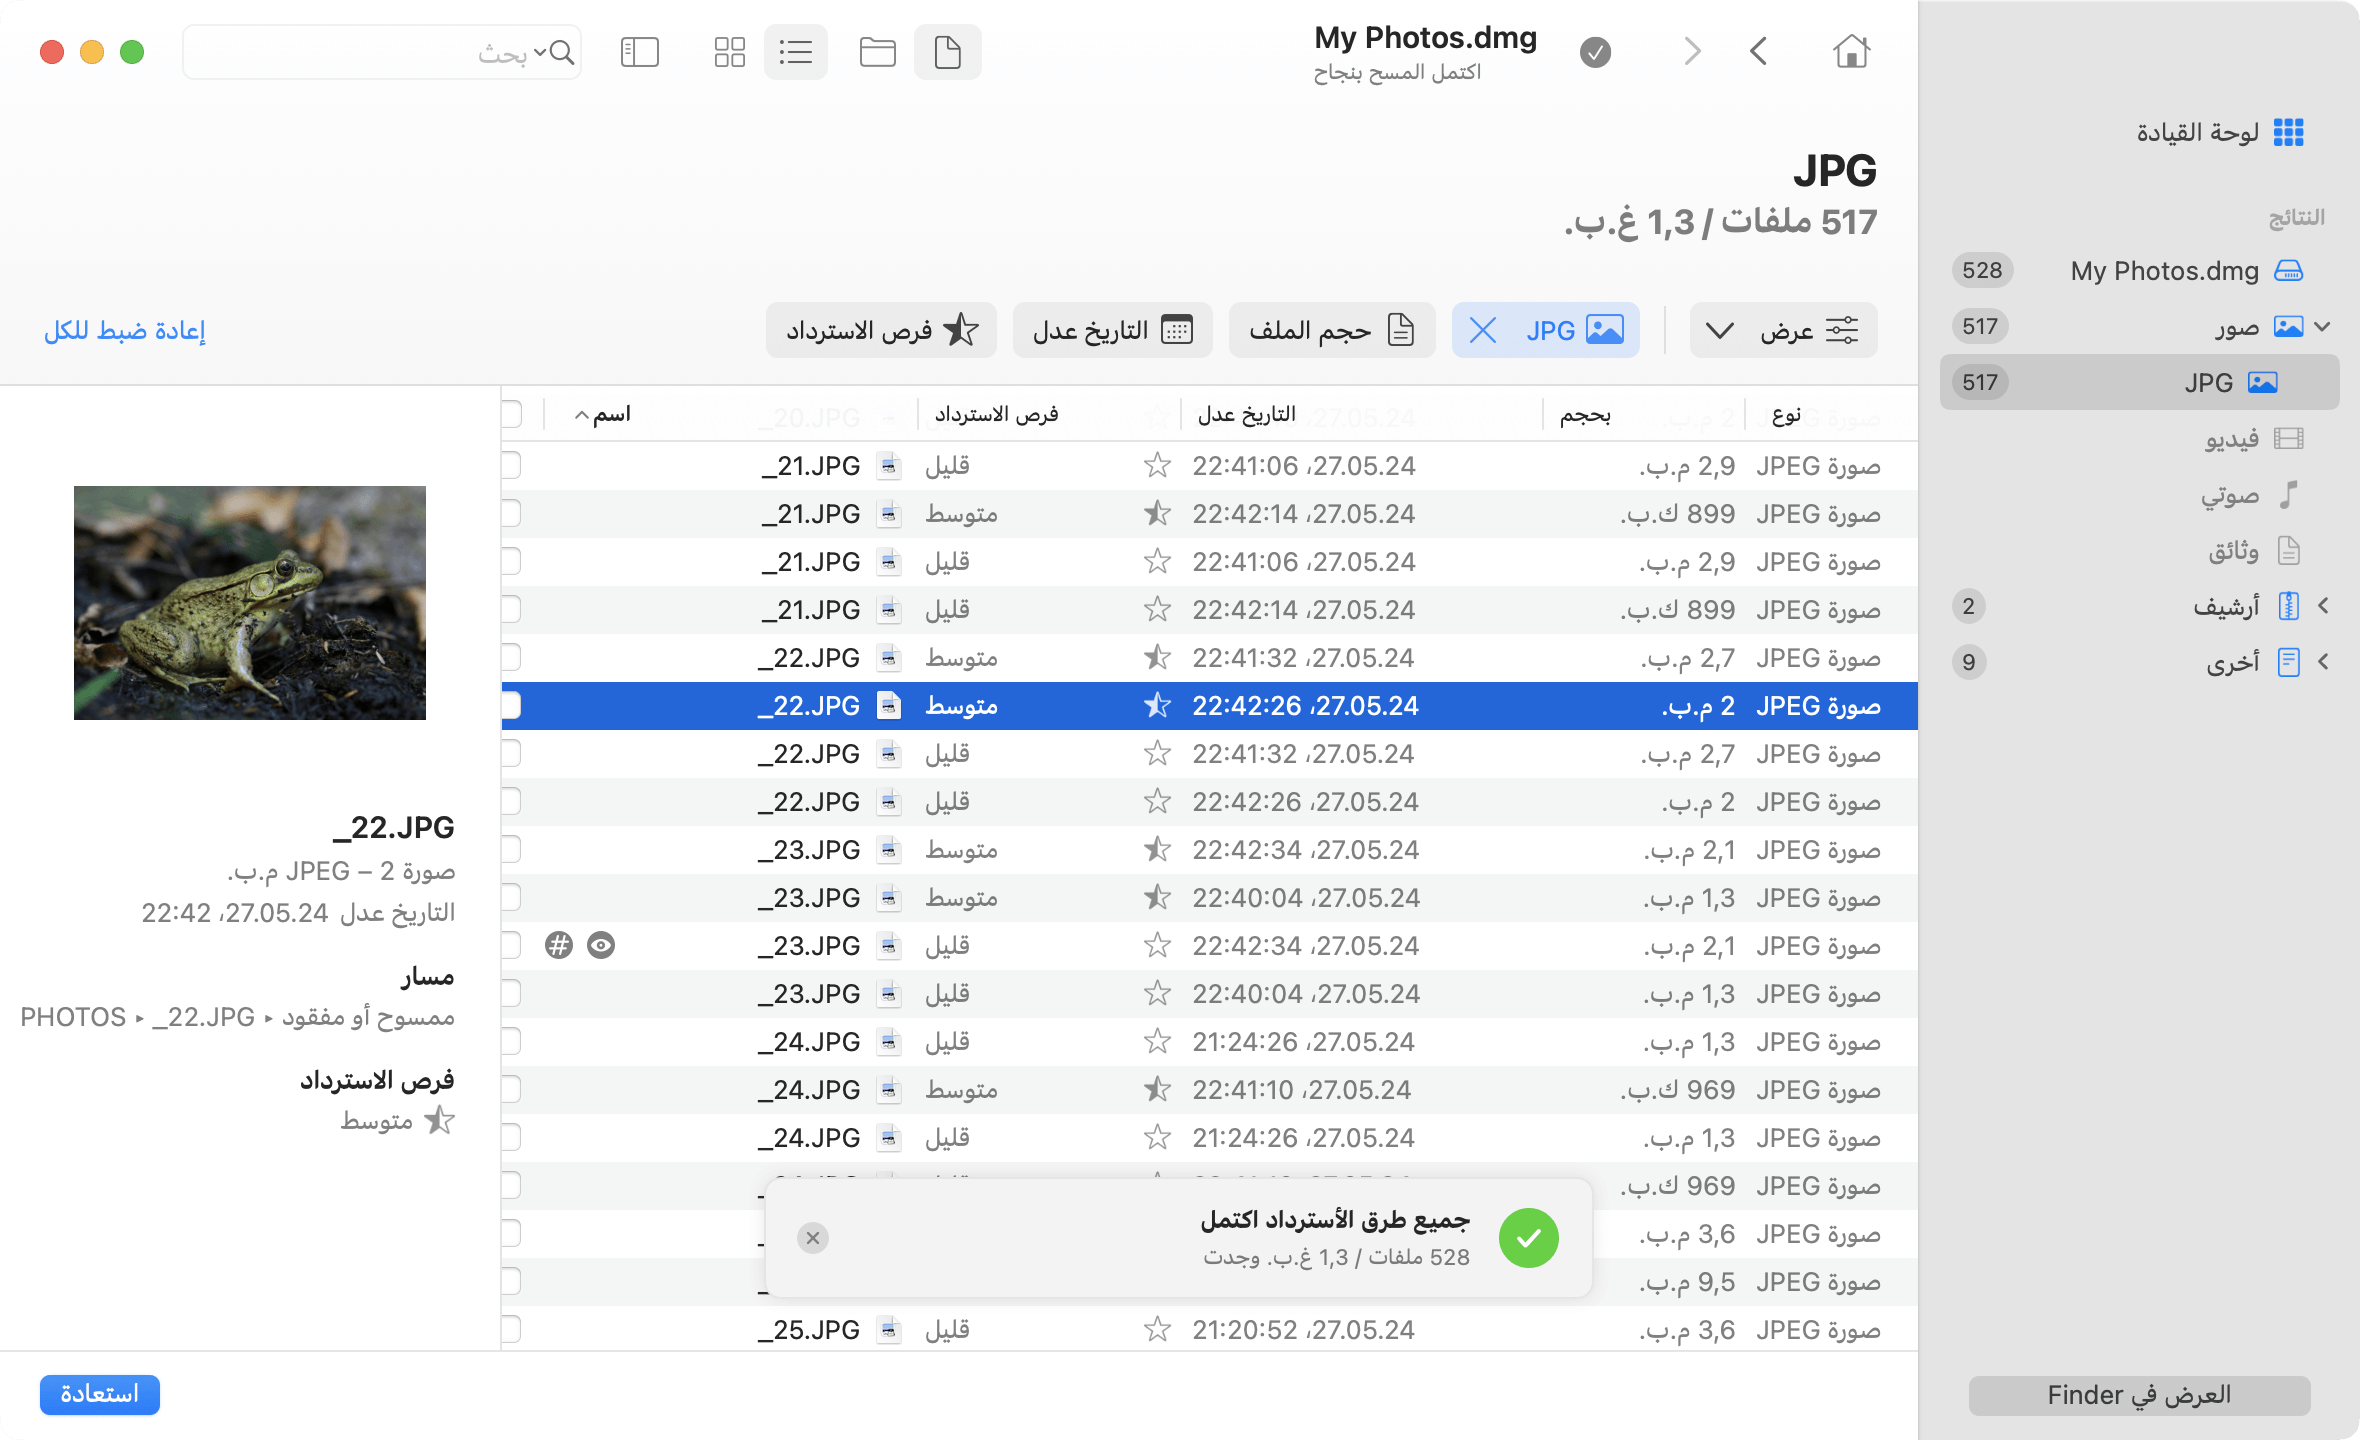Select grid thumbnails view mode
This screenshot has width=2360, height=1440.
[730, 52]
